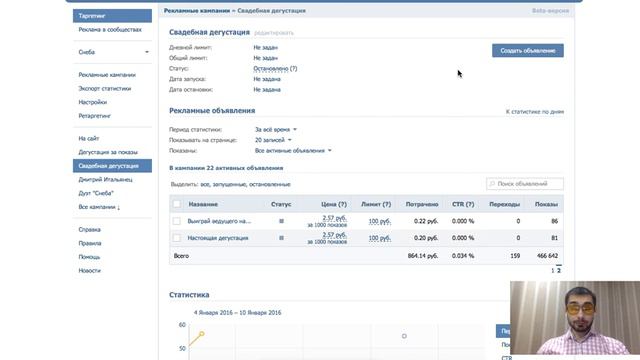640x360 pixels.
Task: Open the Новости link
Action: click(89, 271)
